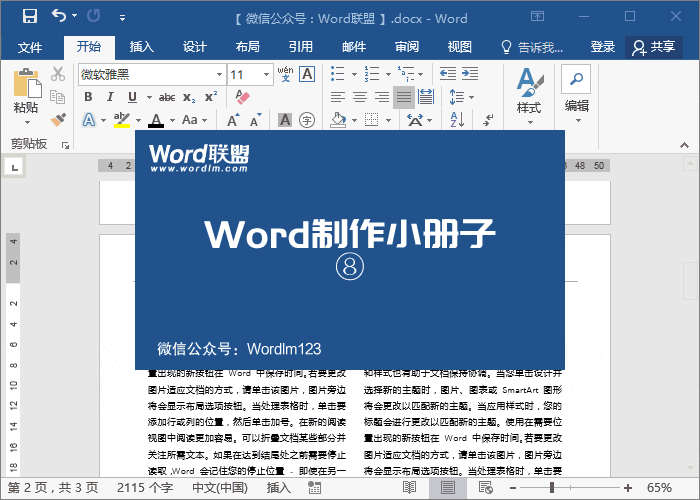Viewport: 700px width, 500px height.
Task: Toggle italic formatting
Action: pos(110,97)
